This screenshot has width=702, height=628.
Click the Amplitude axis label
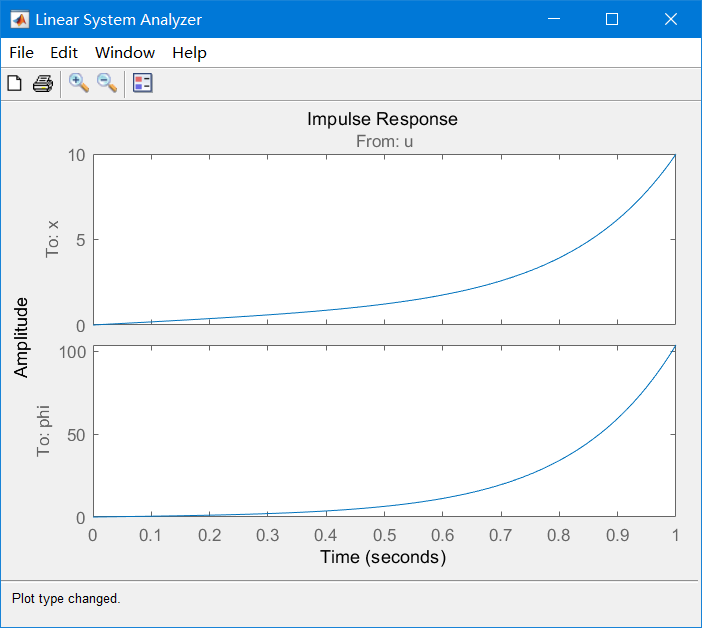click(21, 337)
